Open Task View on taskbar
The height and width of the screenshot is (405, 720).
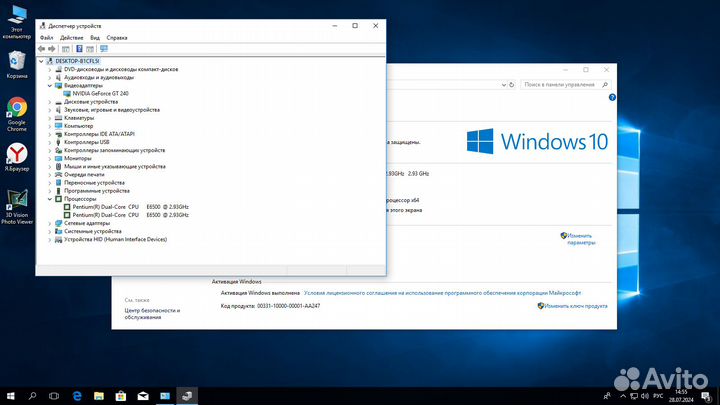54,396
